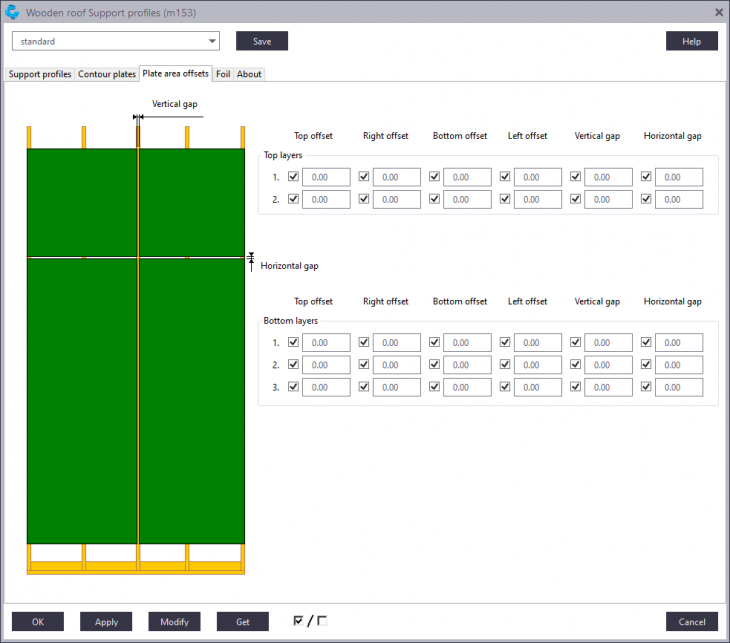
Task: Click the Apply button
Action: point(106,621)
